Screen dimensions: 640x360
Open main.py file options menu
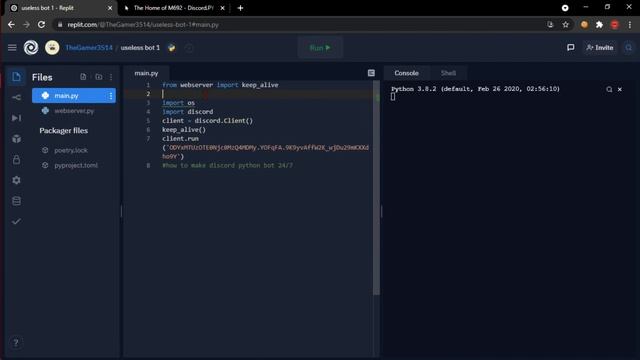[111, 96]
